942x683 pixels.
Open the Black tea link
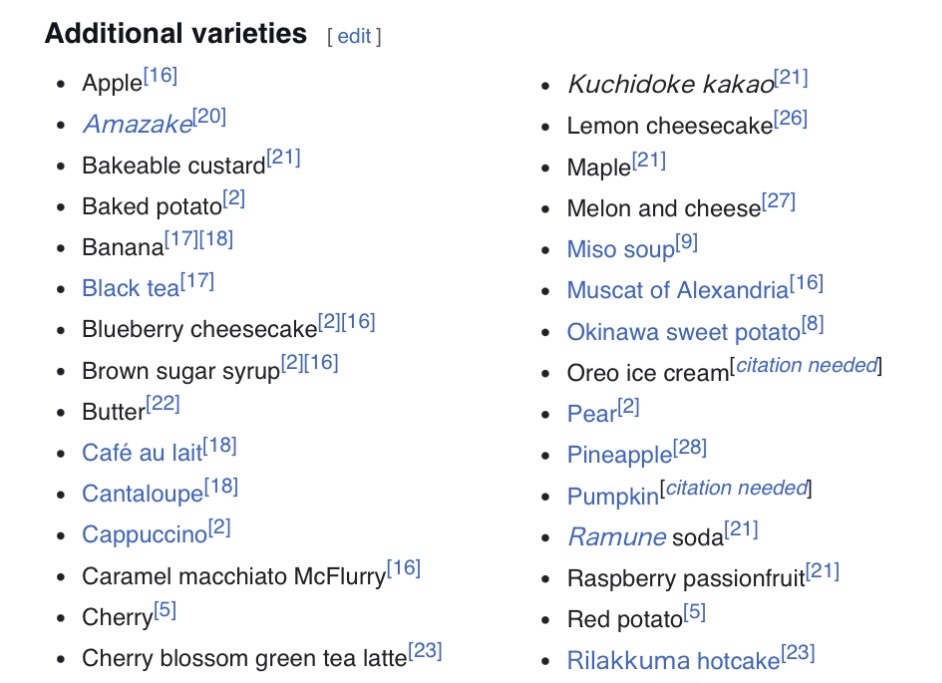(x=130, y=289)
